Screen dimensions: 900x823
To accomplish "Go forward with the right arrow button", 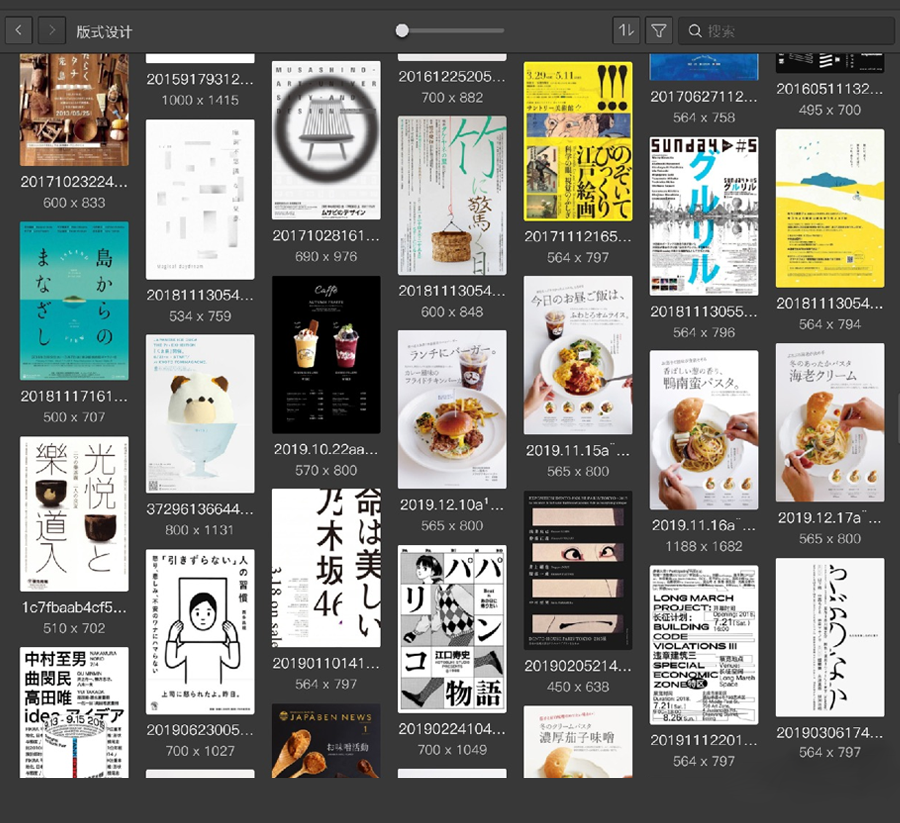I will click(52, 30).
